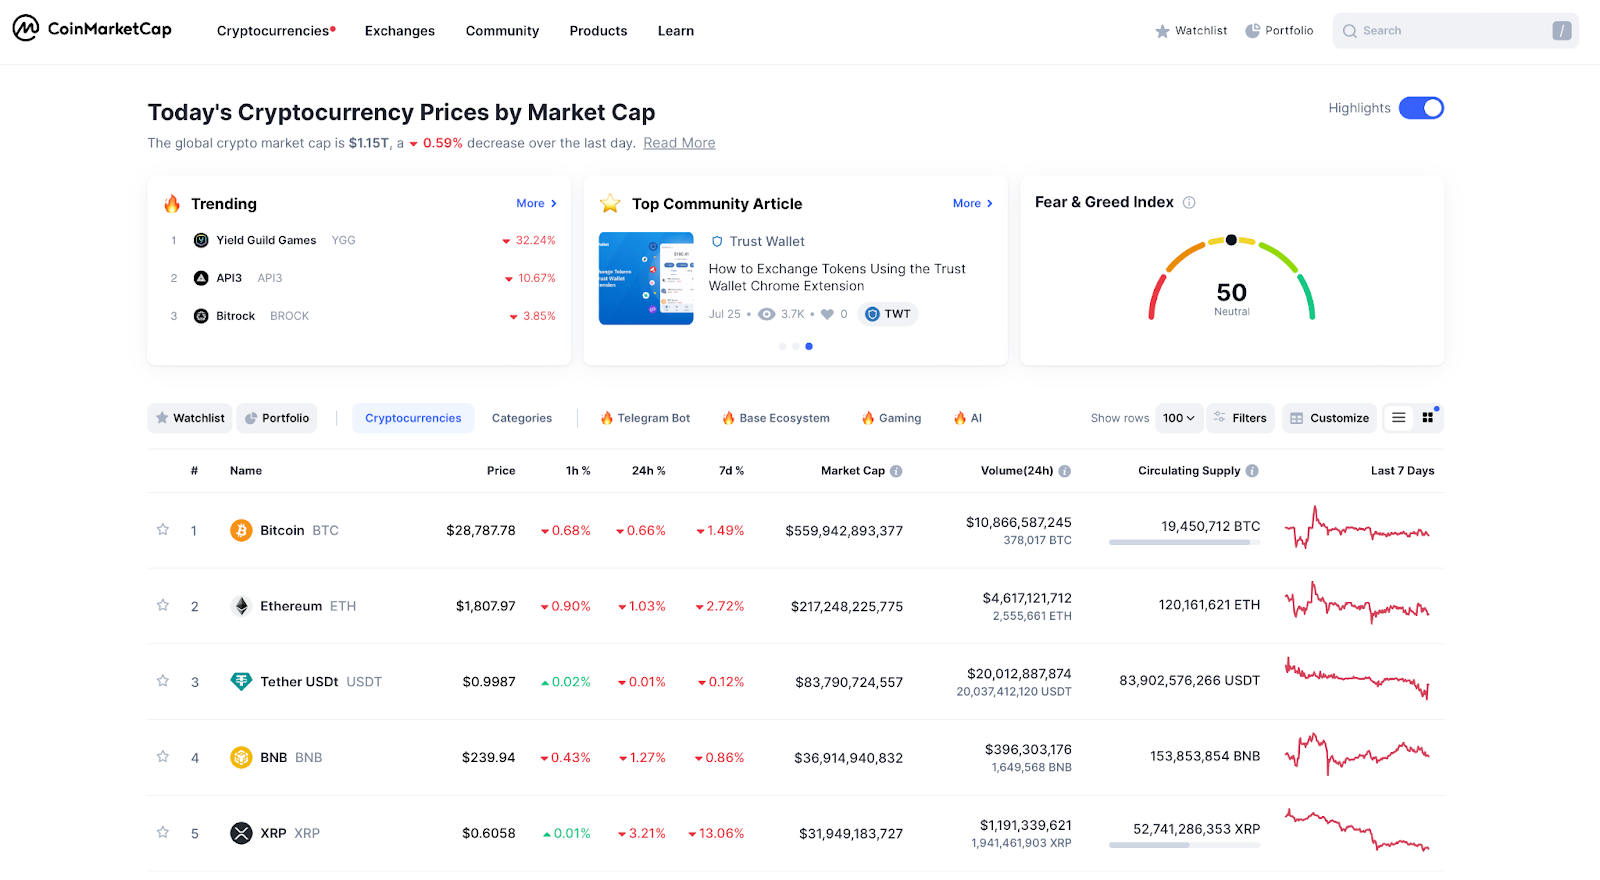Click the trending fire icon

pos(172,204)
